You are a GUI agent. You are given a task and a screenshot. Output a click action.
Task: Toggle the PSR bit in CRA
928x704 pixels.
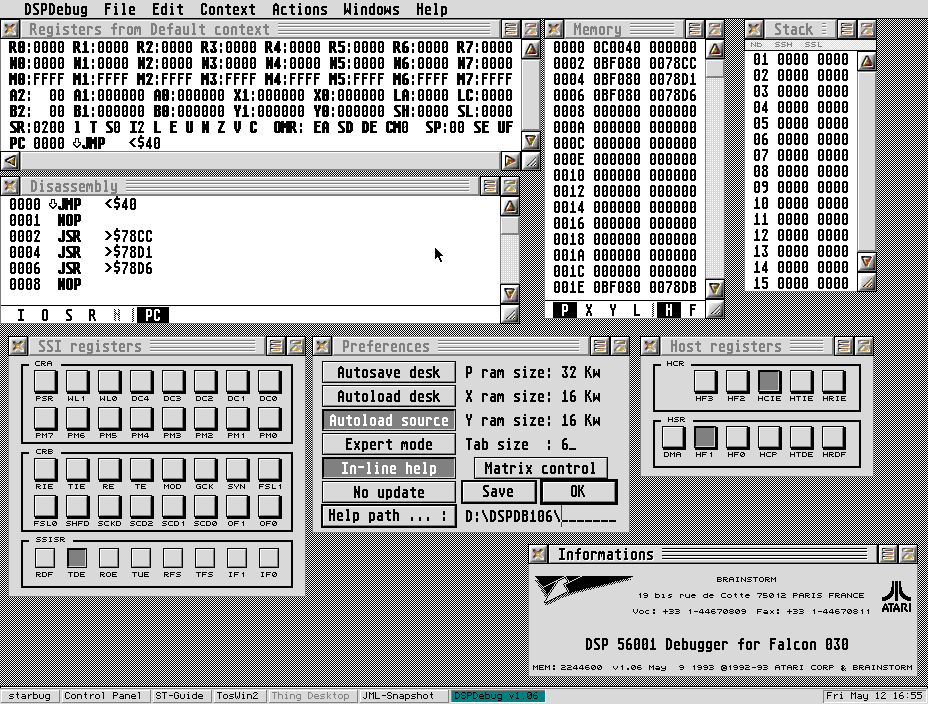[x=45, y=382]
